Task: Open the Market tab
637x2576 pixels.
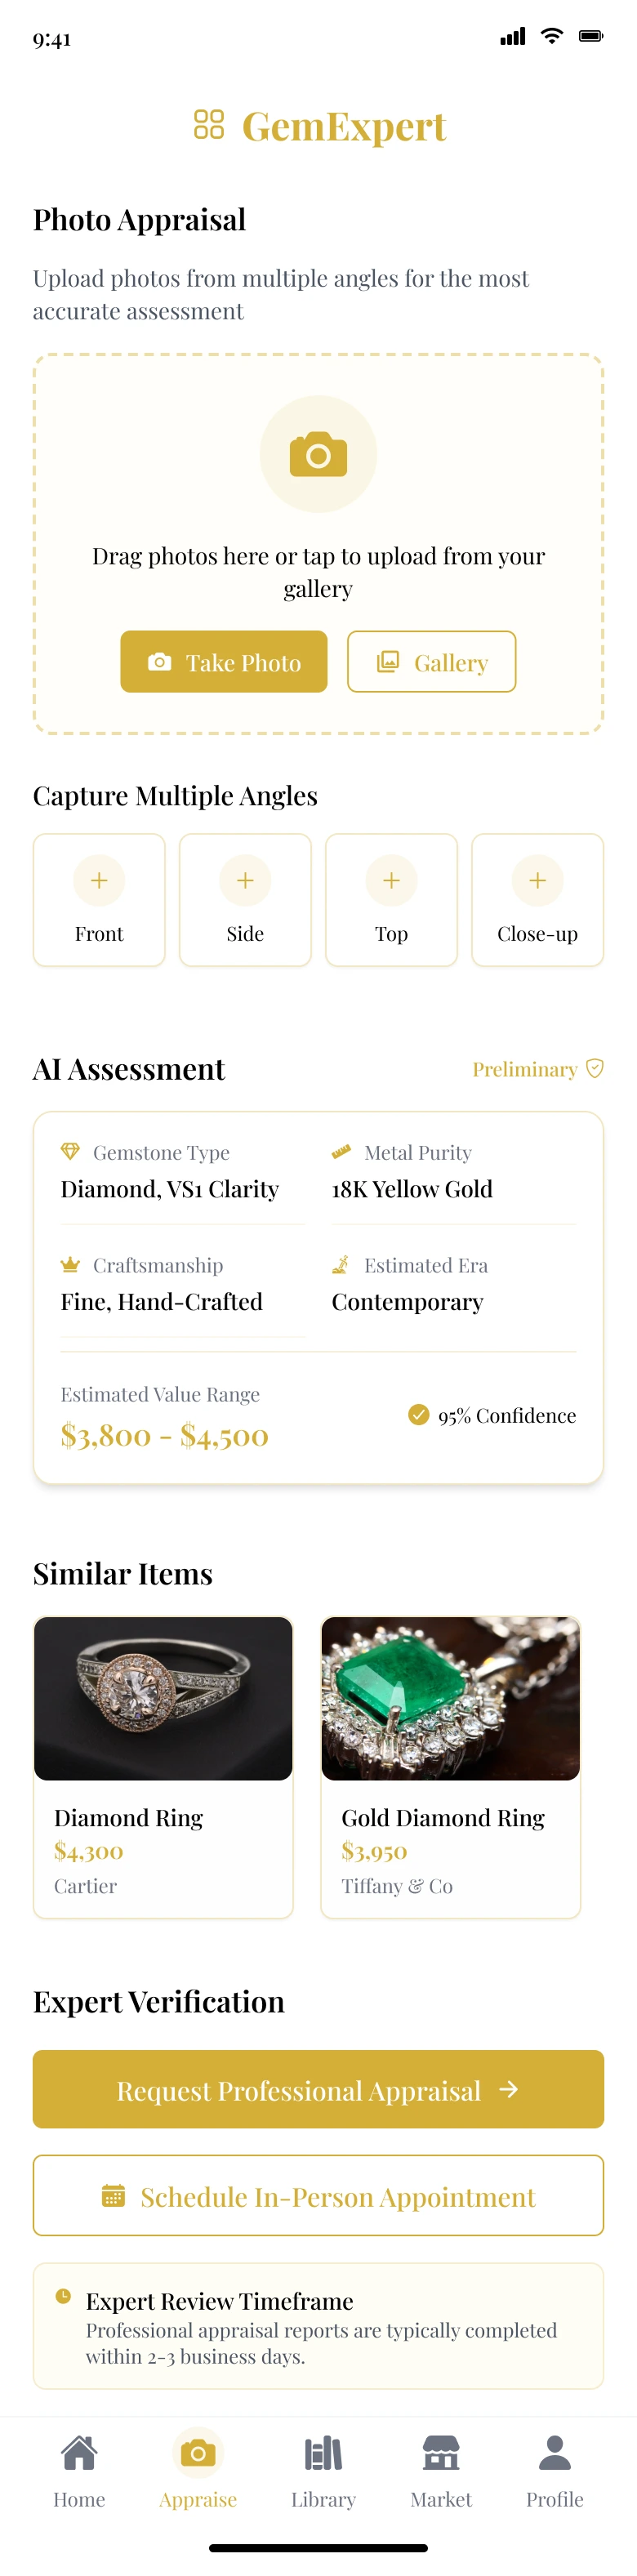Action: point(441,2470)
